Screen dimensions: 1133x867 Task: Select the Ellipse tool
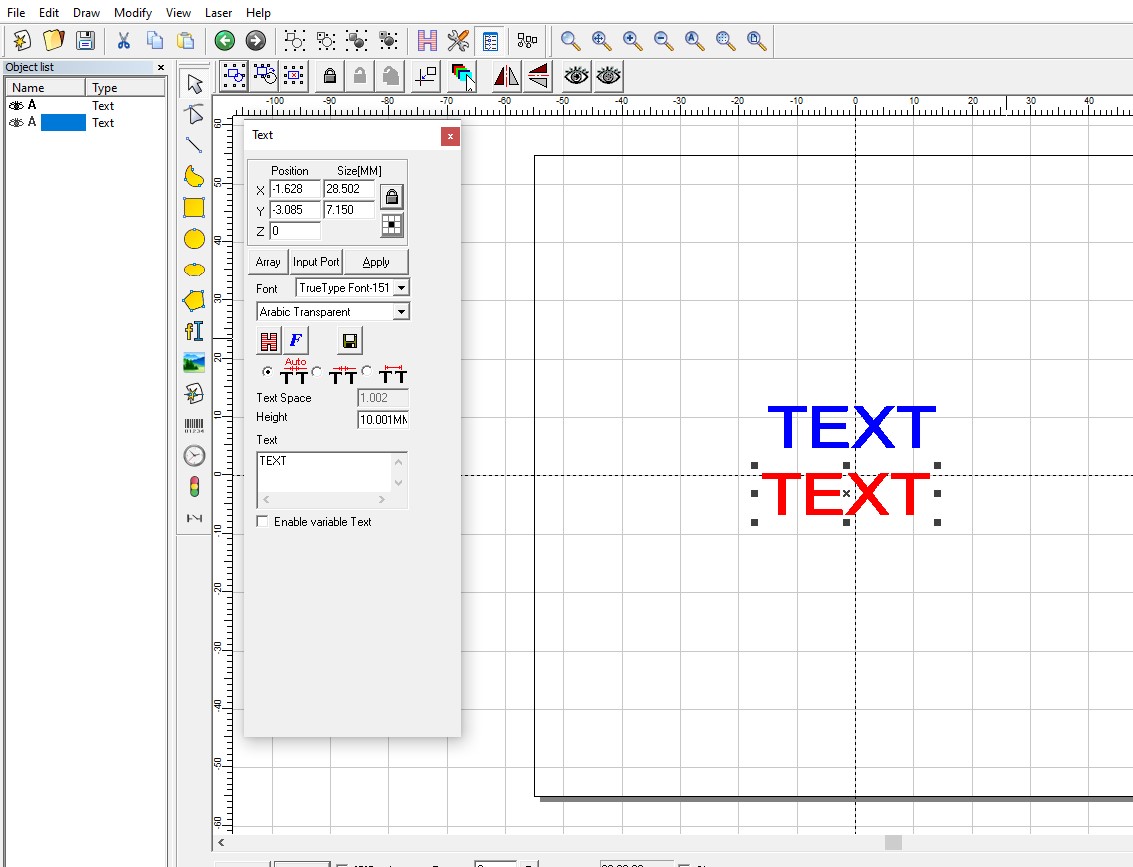click(x=194, y=269)
